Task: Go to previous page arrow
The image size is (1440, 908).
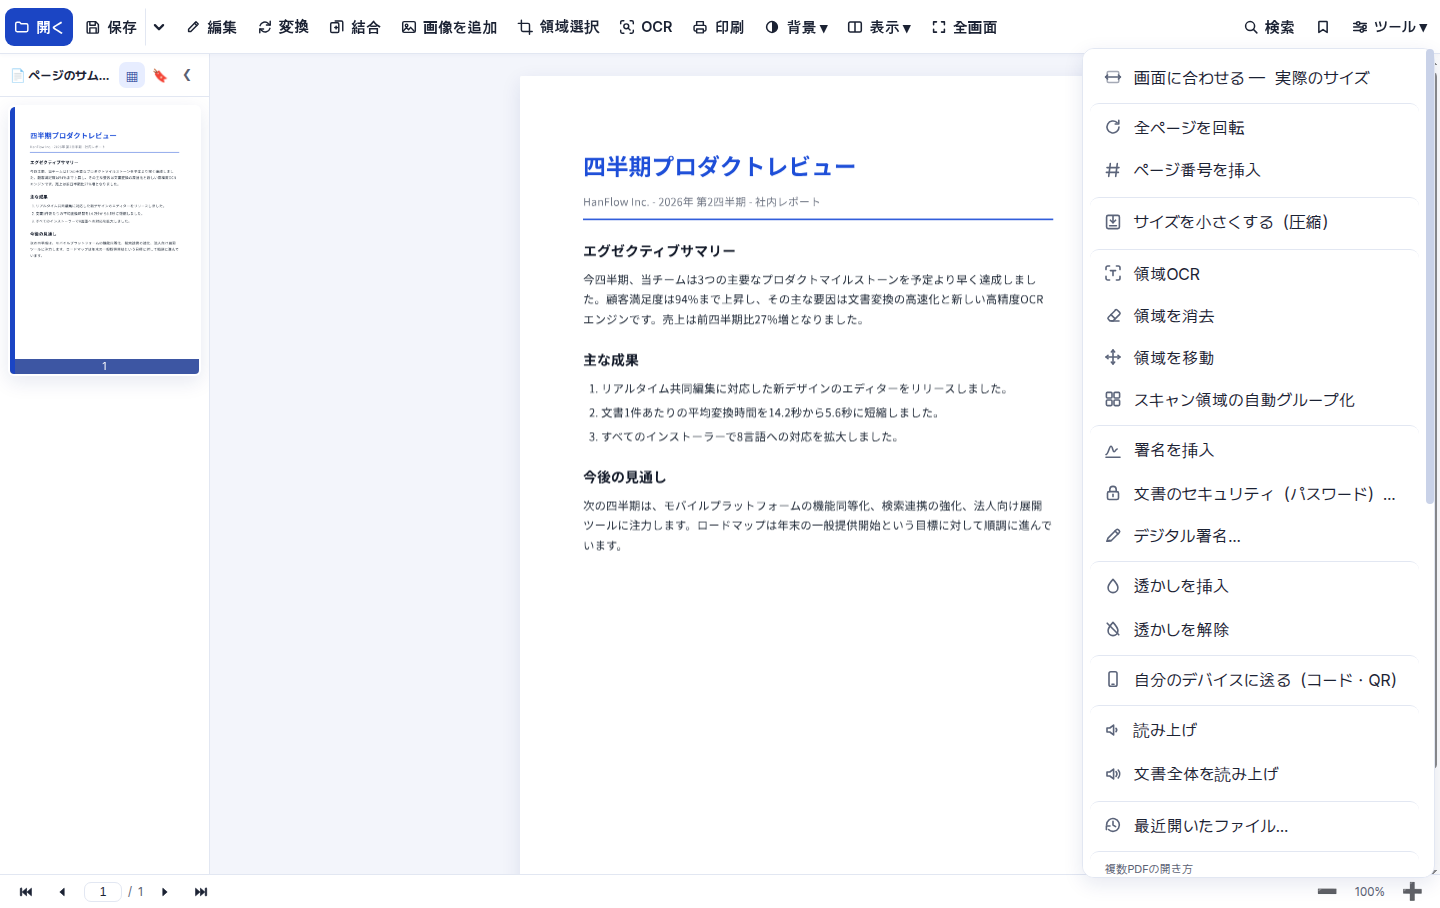Action: tap(62, 892)
